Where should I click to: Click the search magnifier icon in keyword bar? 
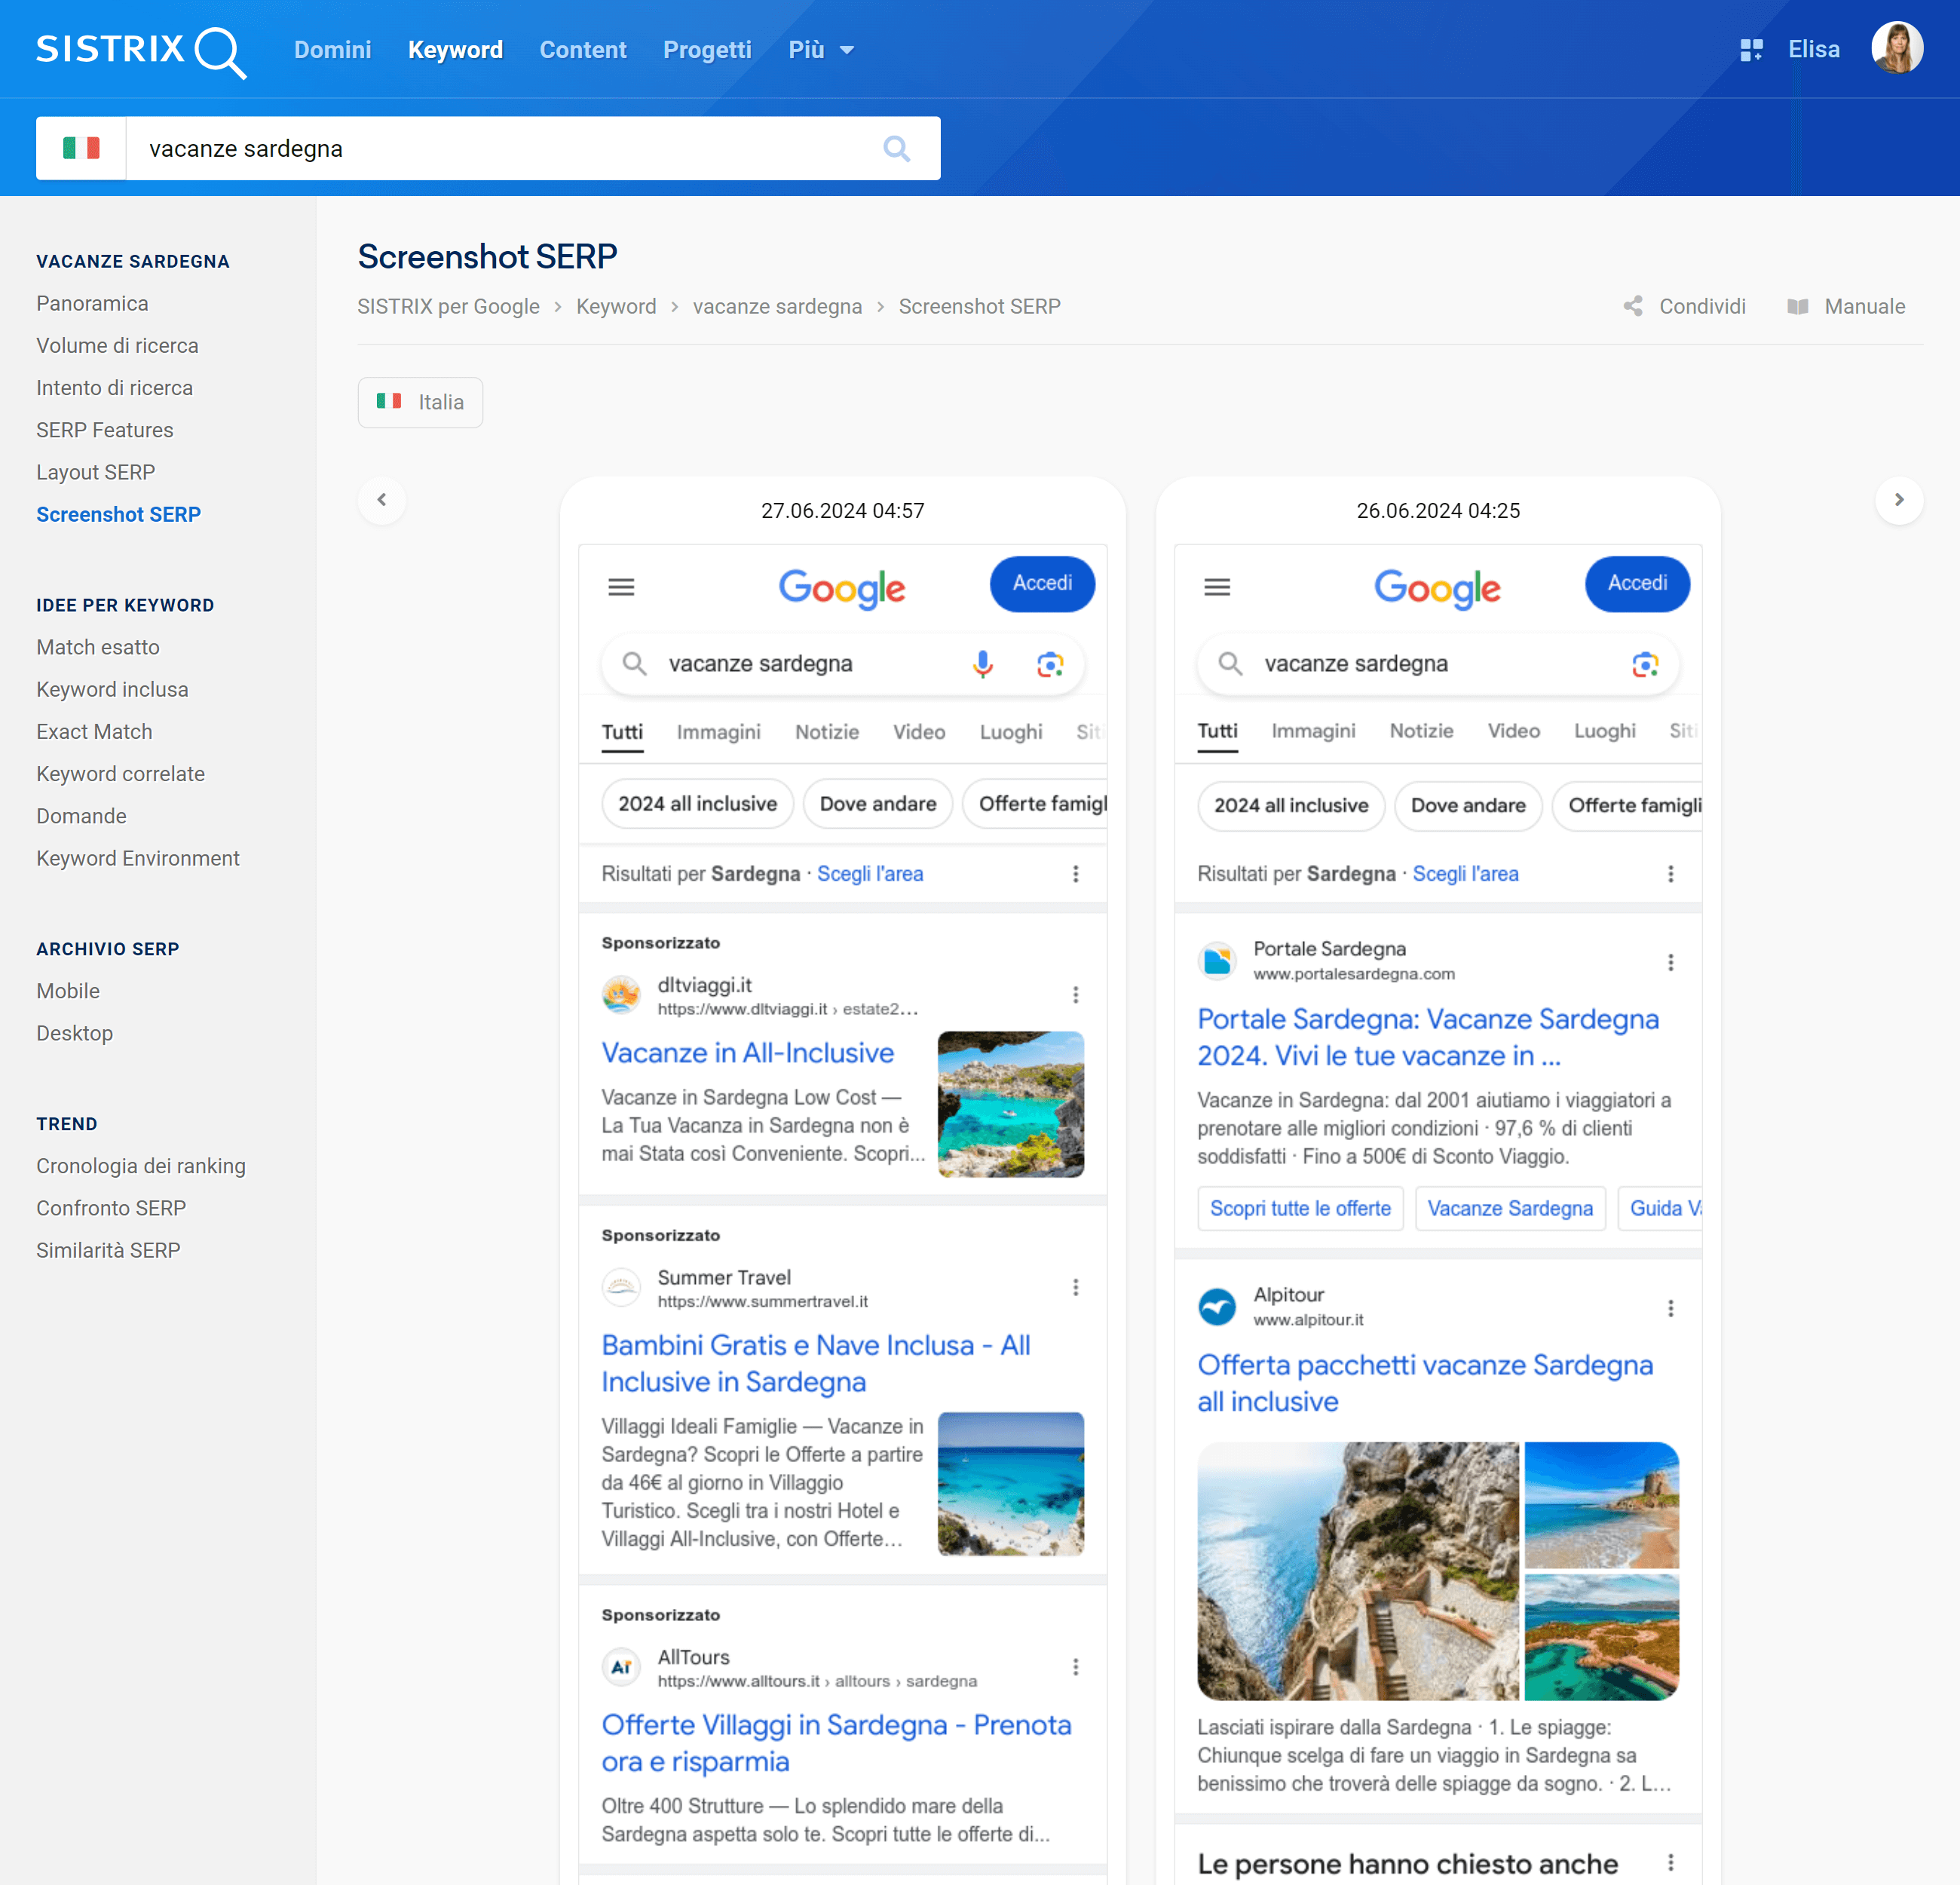[896, 149]
